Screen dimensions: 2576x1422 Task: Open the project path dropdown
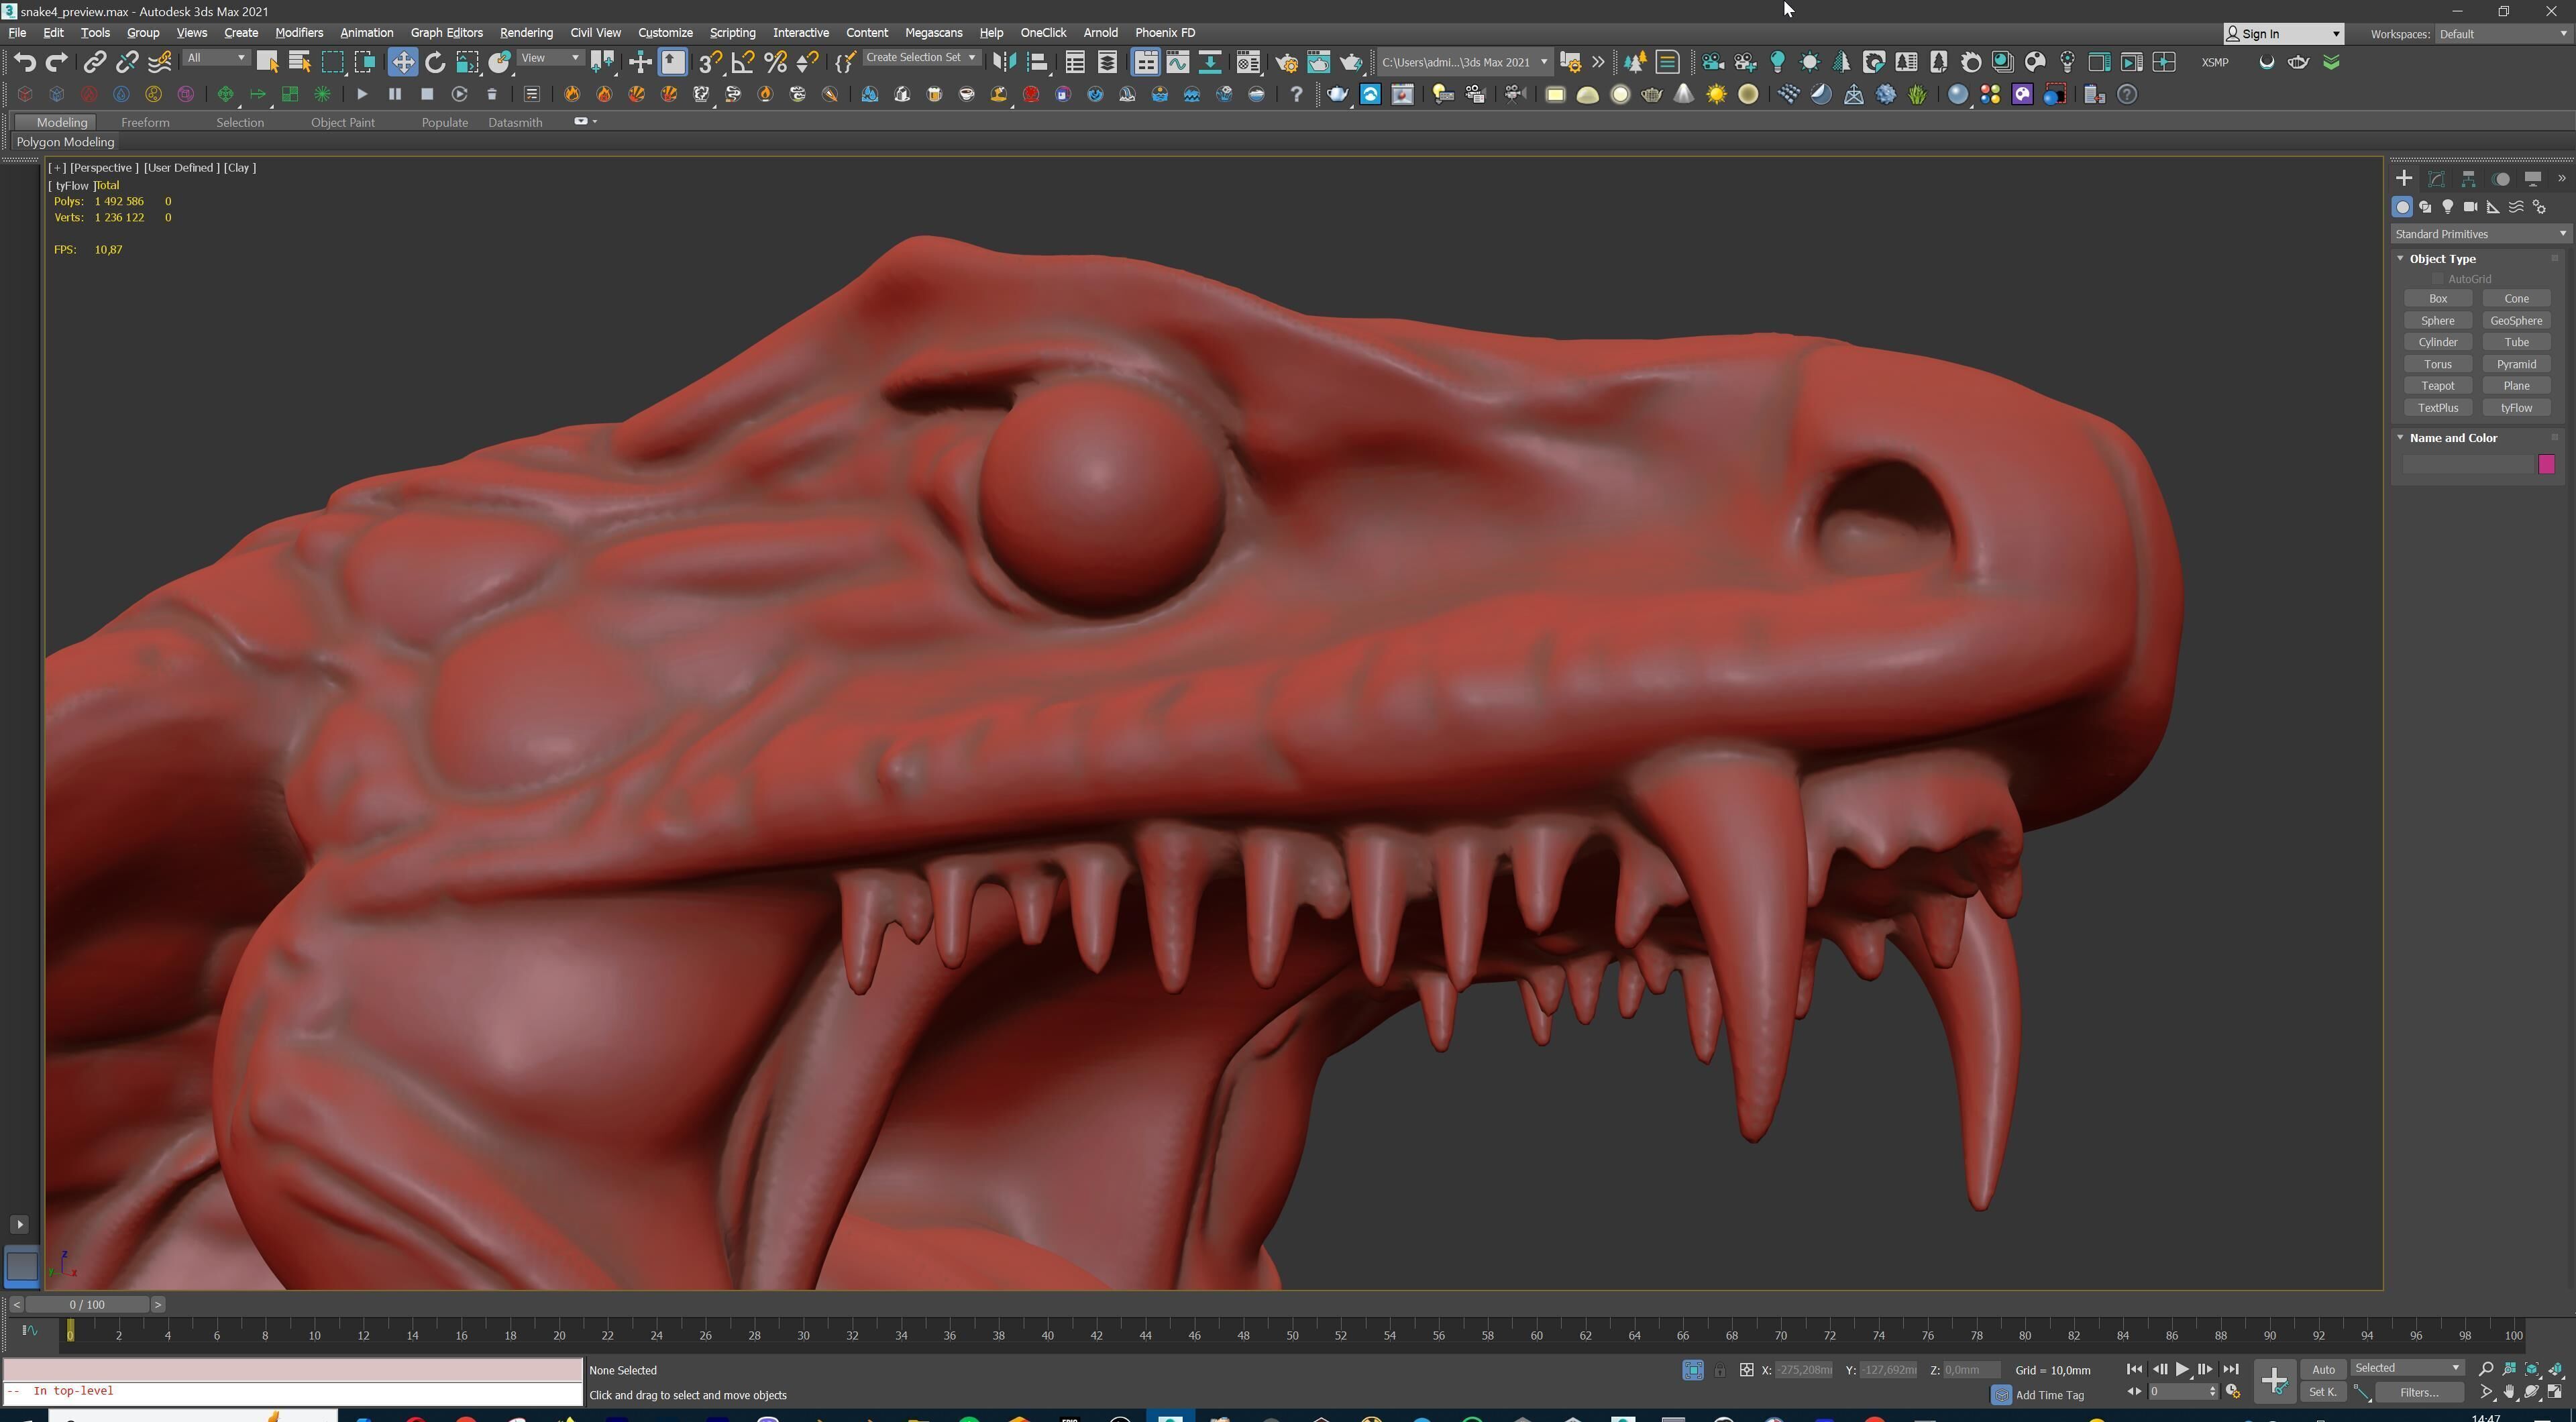pos(1464,62)
